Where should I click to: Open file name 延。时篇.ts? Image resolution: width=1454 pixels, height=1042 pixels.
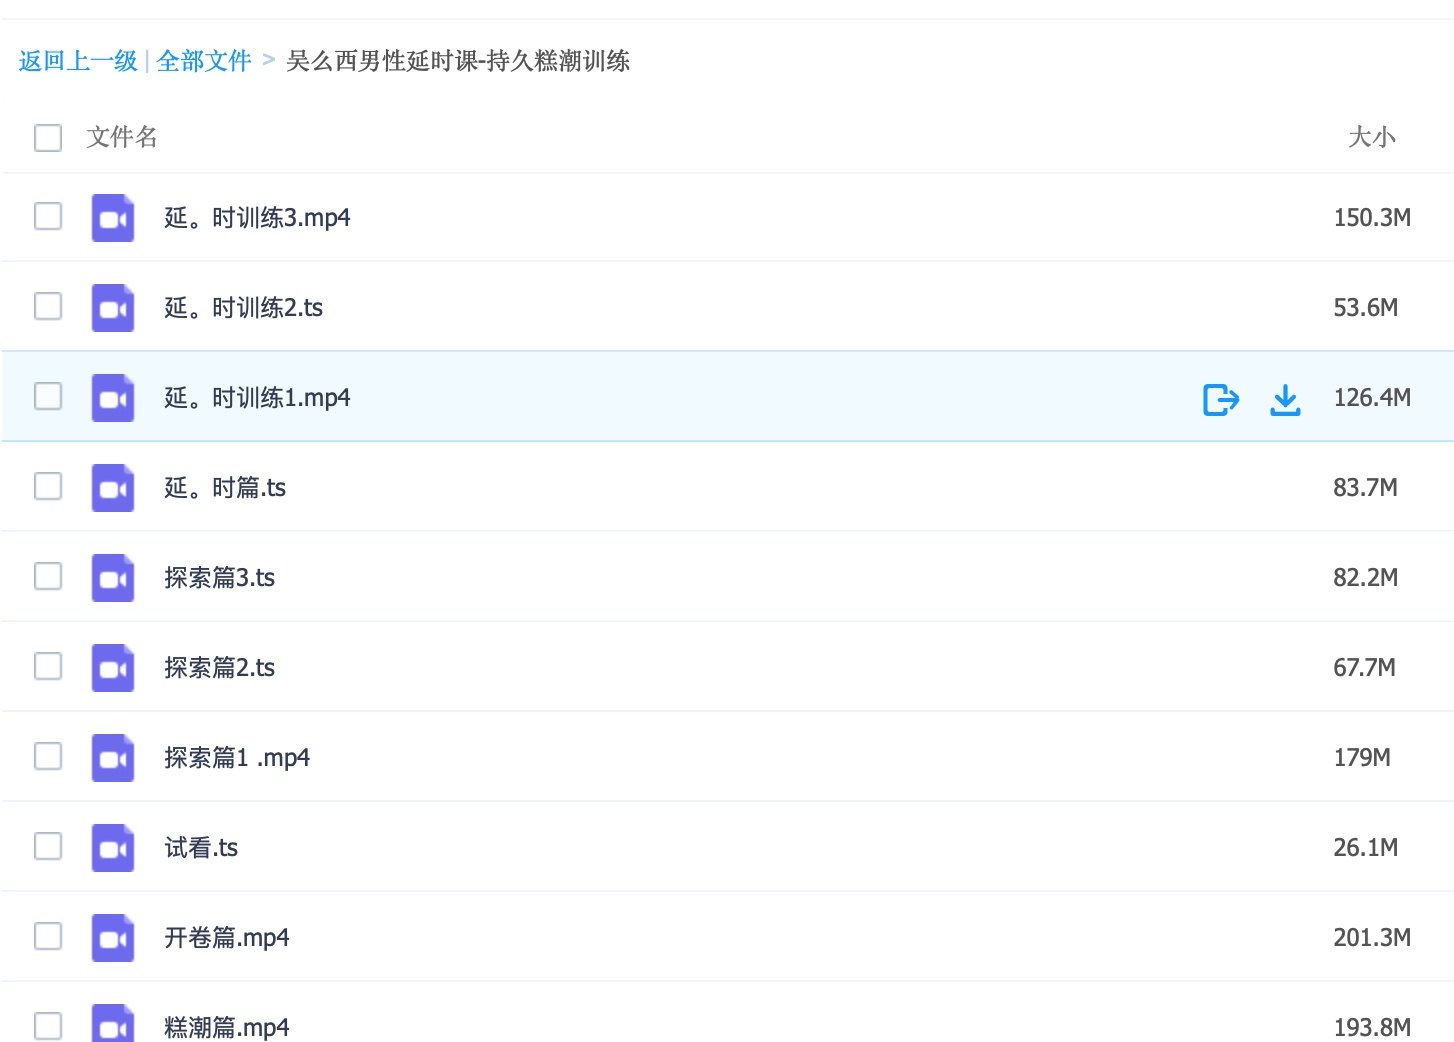(225, 488)
